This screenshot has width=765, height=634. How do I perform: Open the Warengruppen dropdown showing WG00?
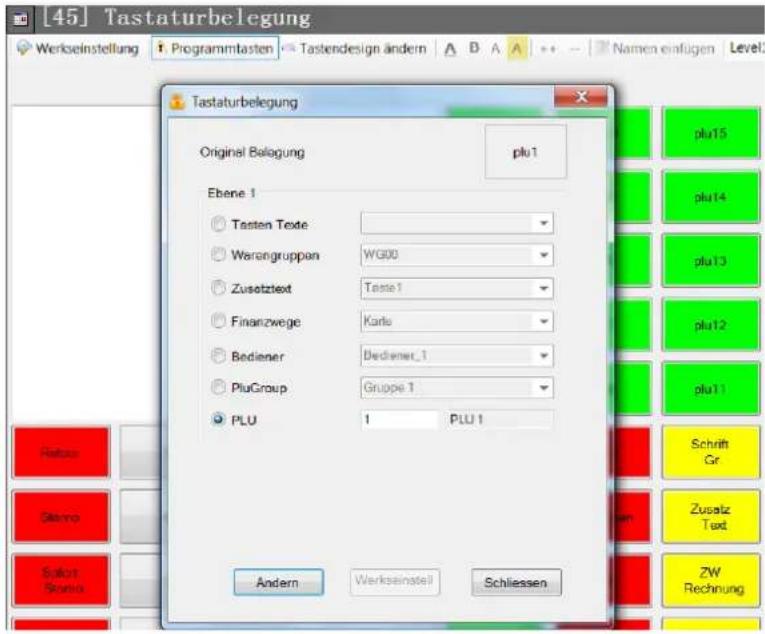tap(457, 255)
